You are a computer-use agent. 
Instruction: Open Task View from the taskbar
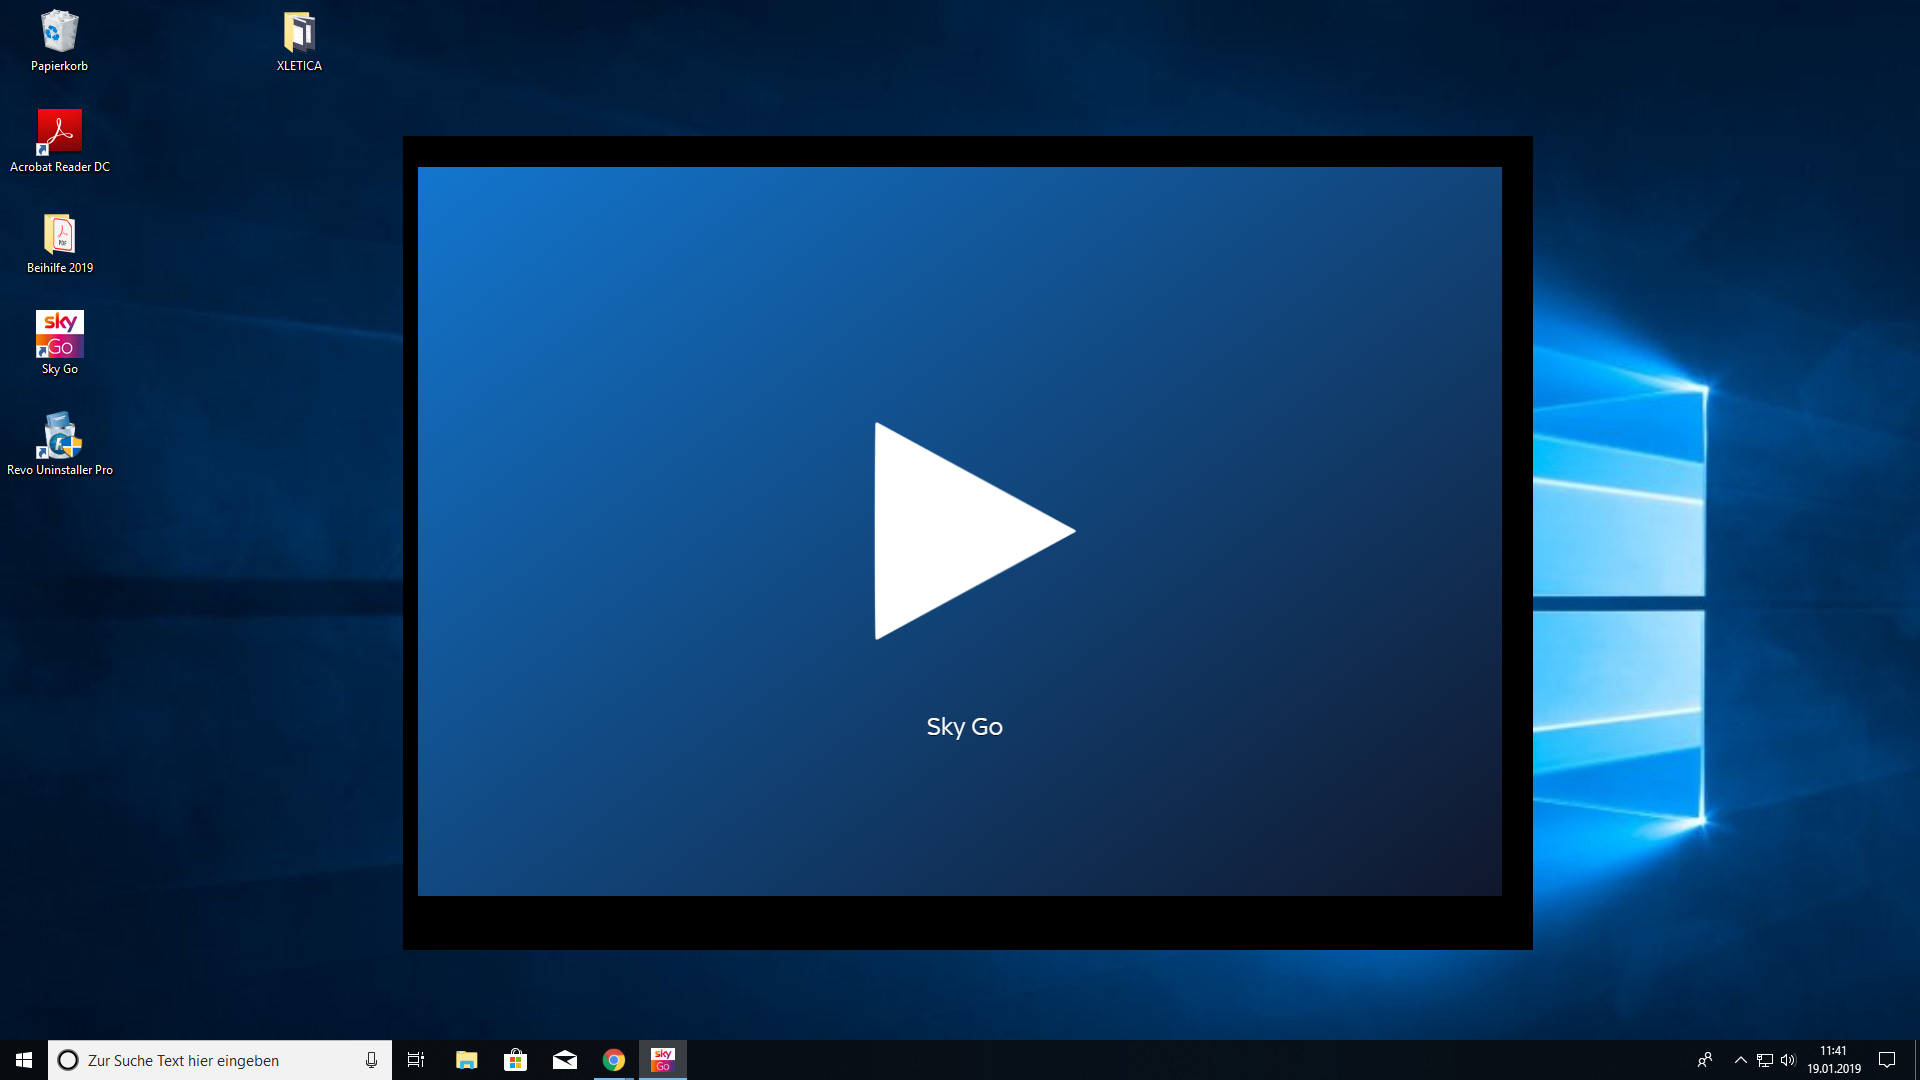[416, 1060]
